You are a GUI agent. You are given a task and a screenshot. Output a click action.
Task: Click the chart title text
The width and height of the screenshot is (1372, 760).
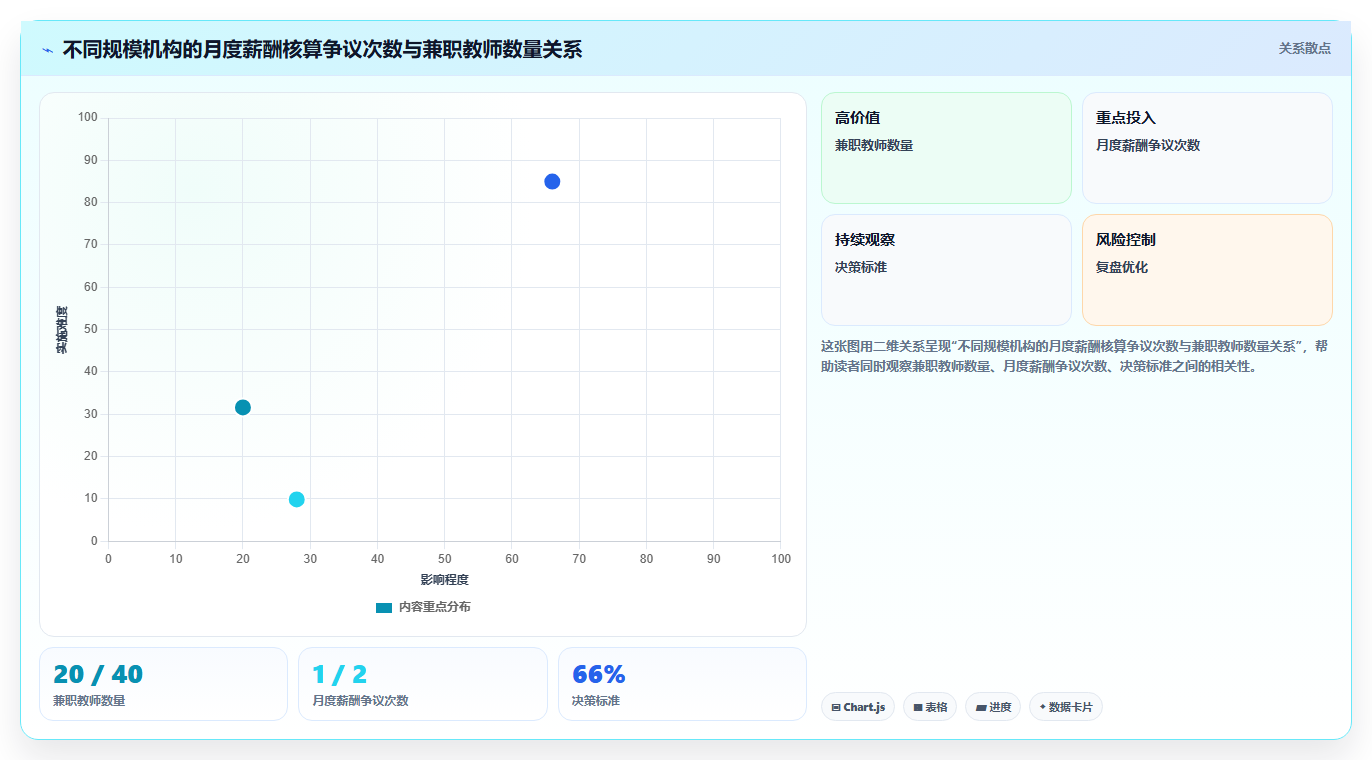tap(322, 49)
